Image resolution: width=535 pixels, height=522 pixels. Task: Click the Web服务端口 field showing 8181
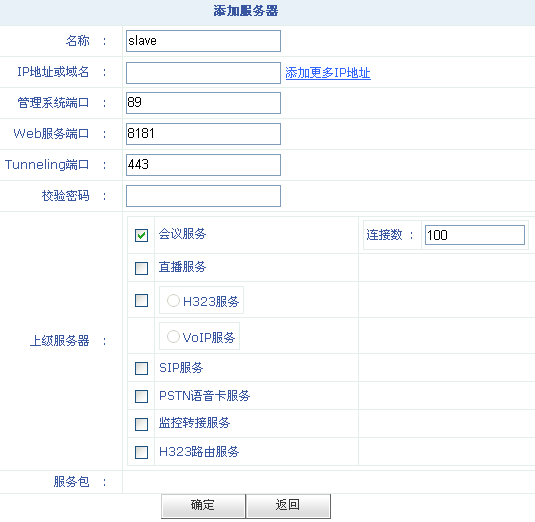coord(203,134)
